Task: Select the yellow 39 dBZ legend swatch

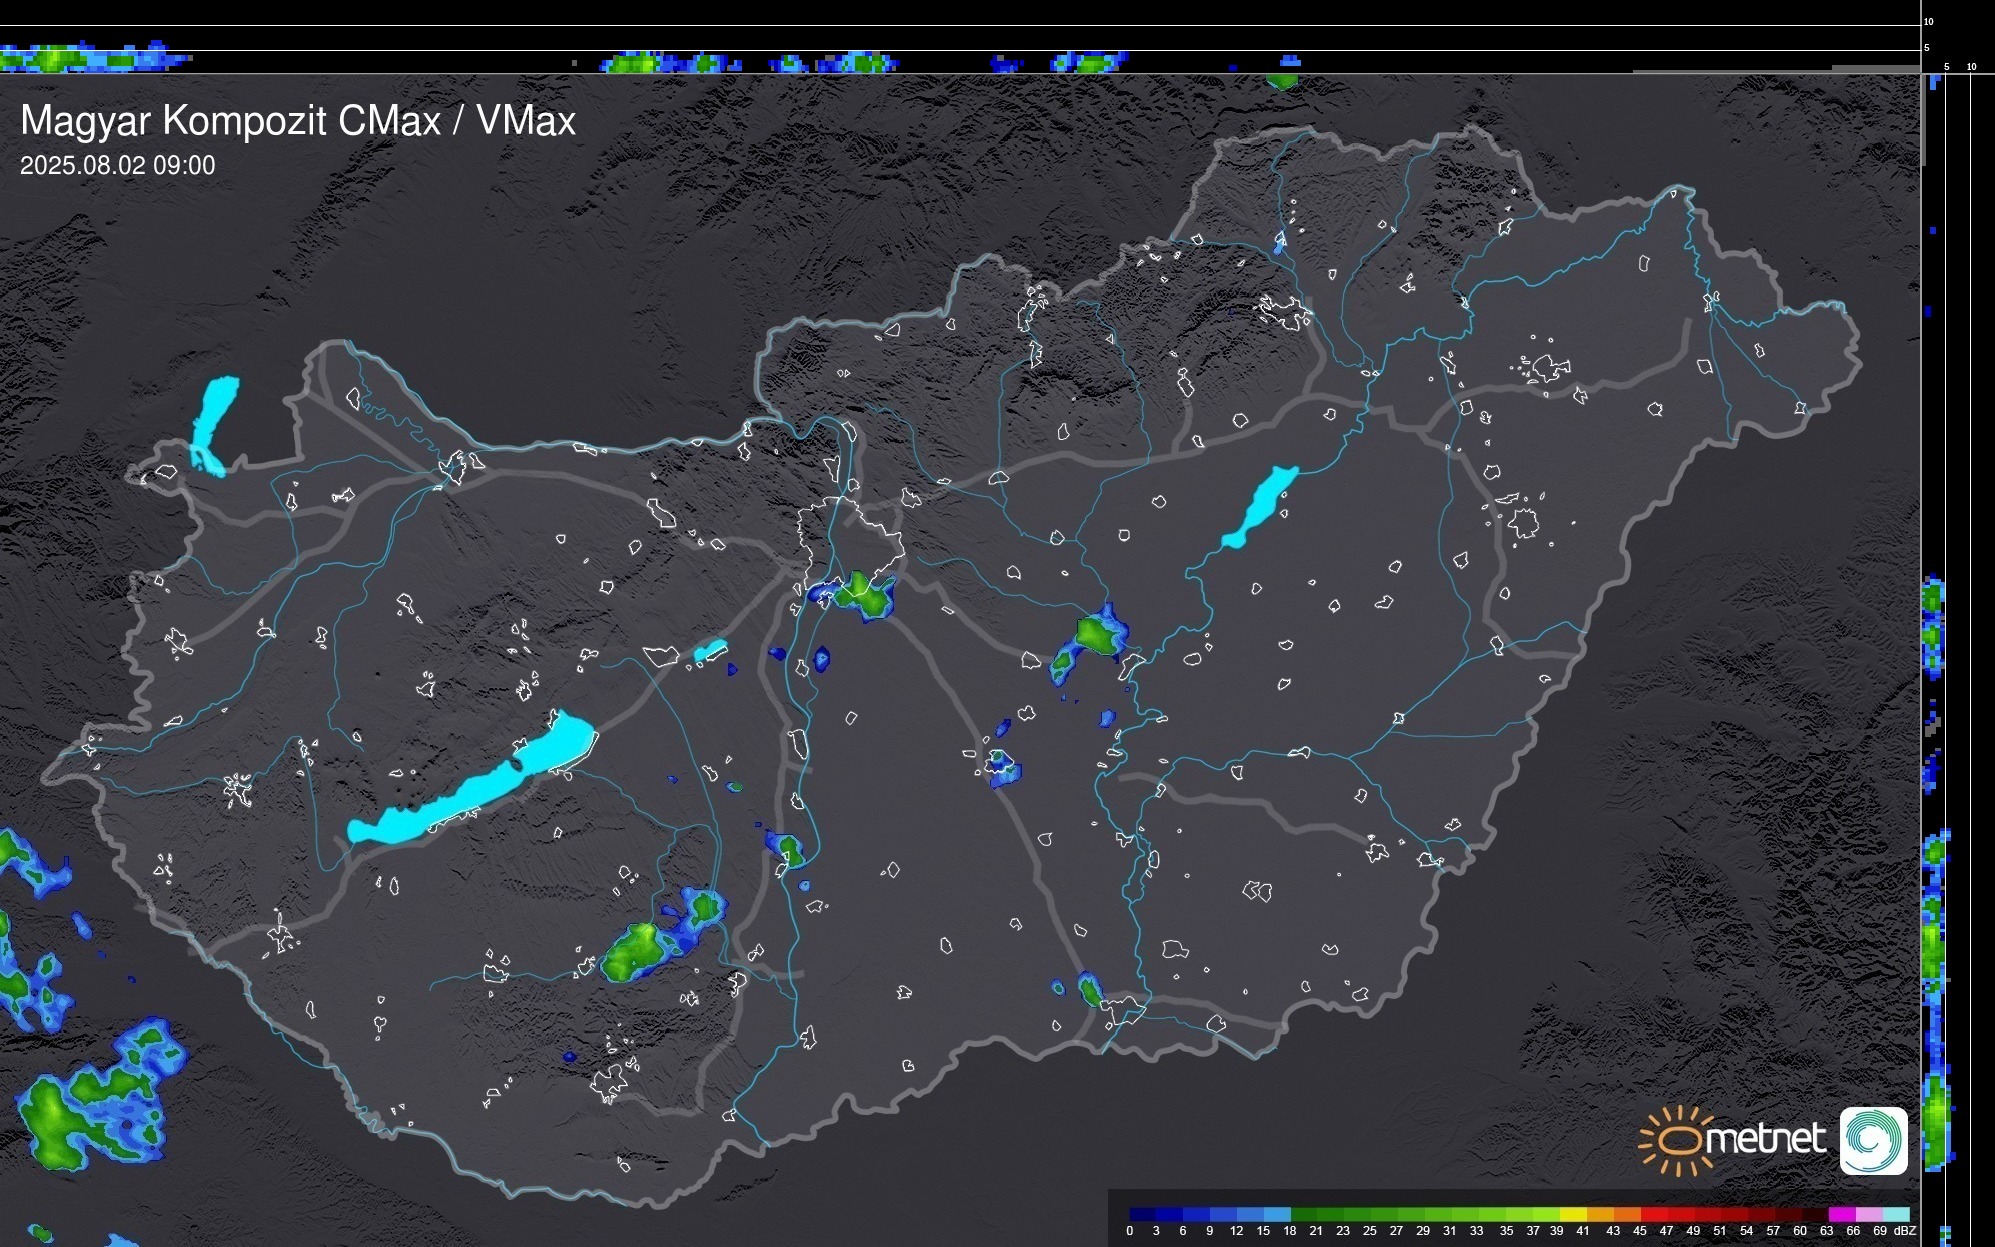Action: point(1572,1214)
